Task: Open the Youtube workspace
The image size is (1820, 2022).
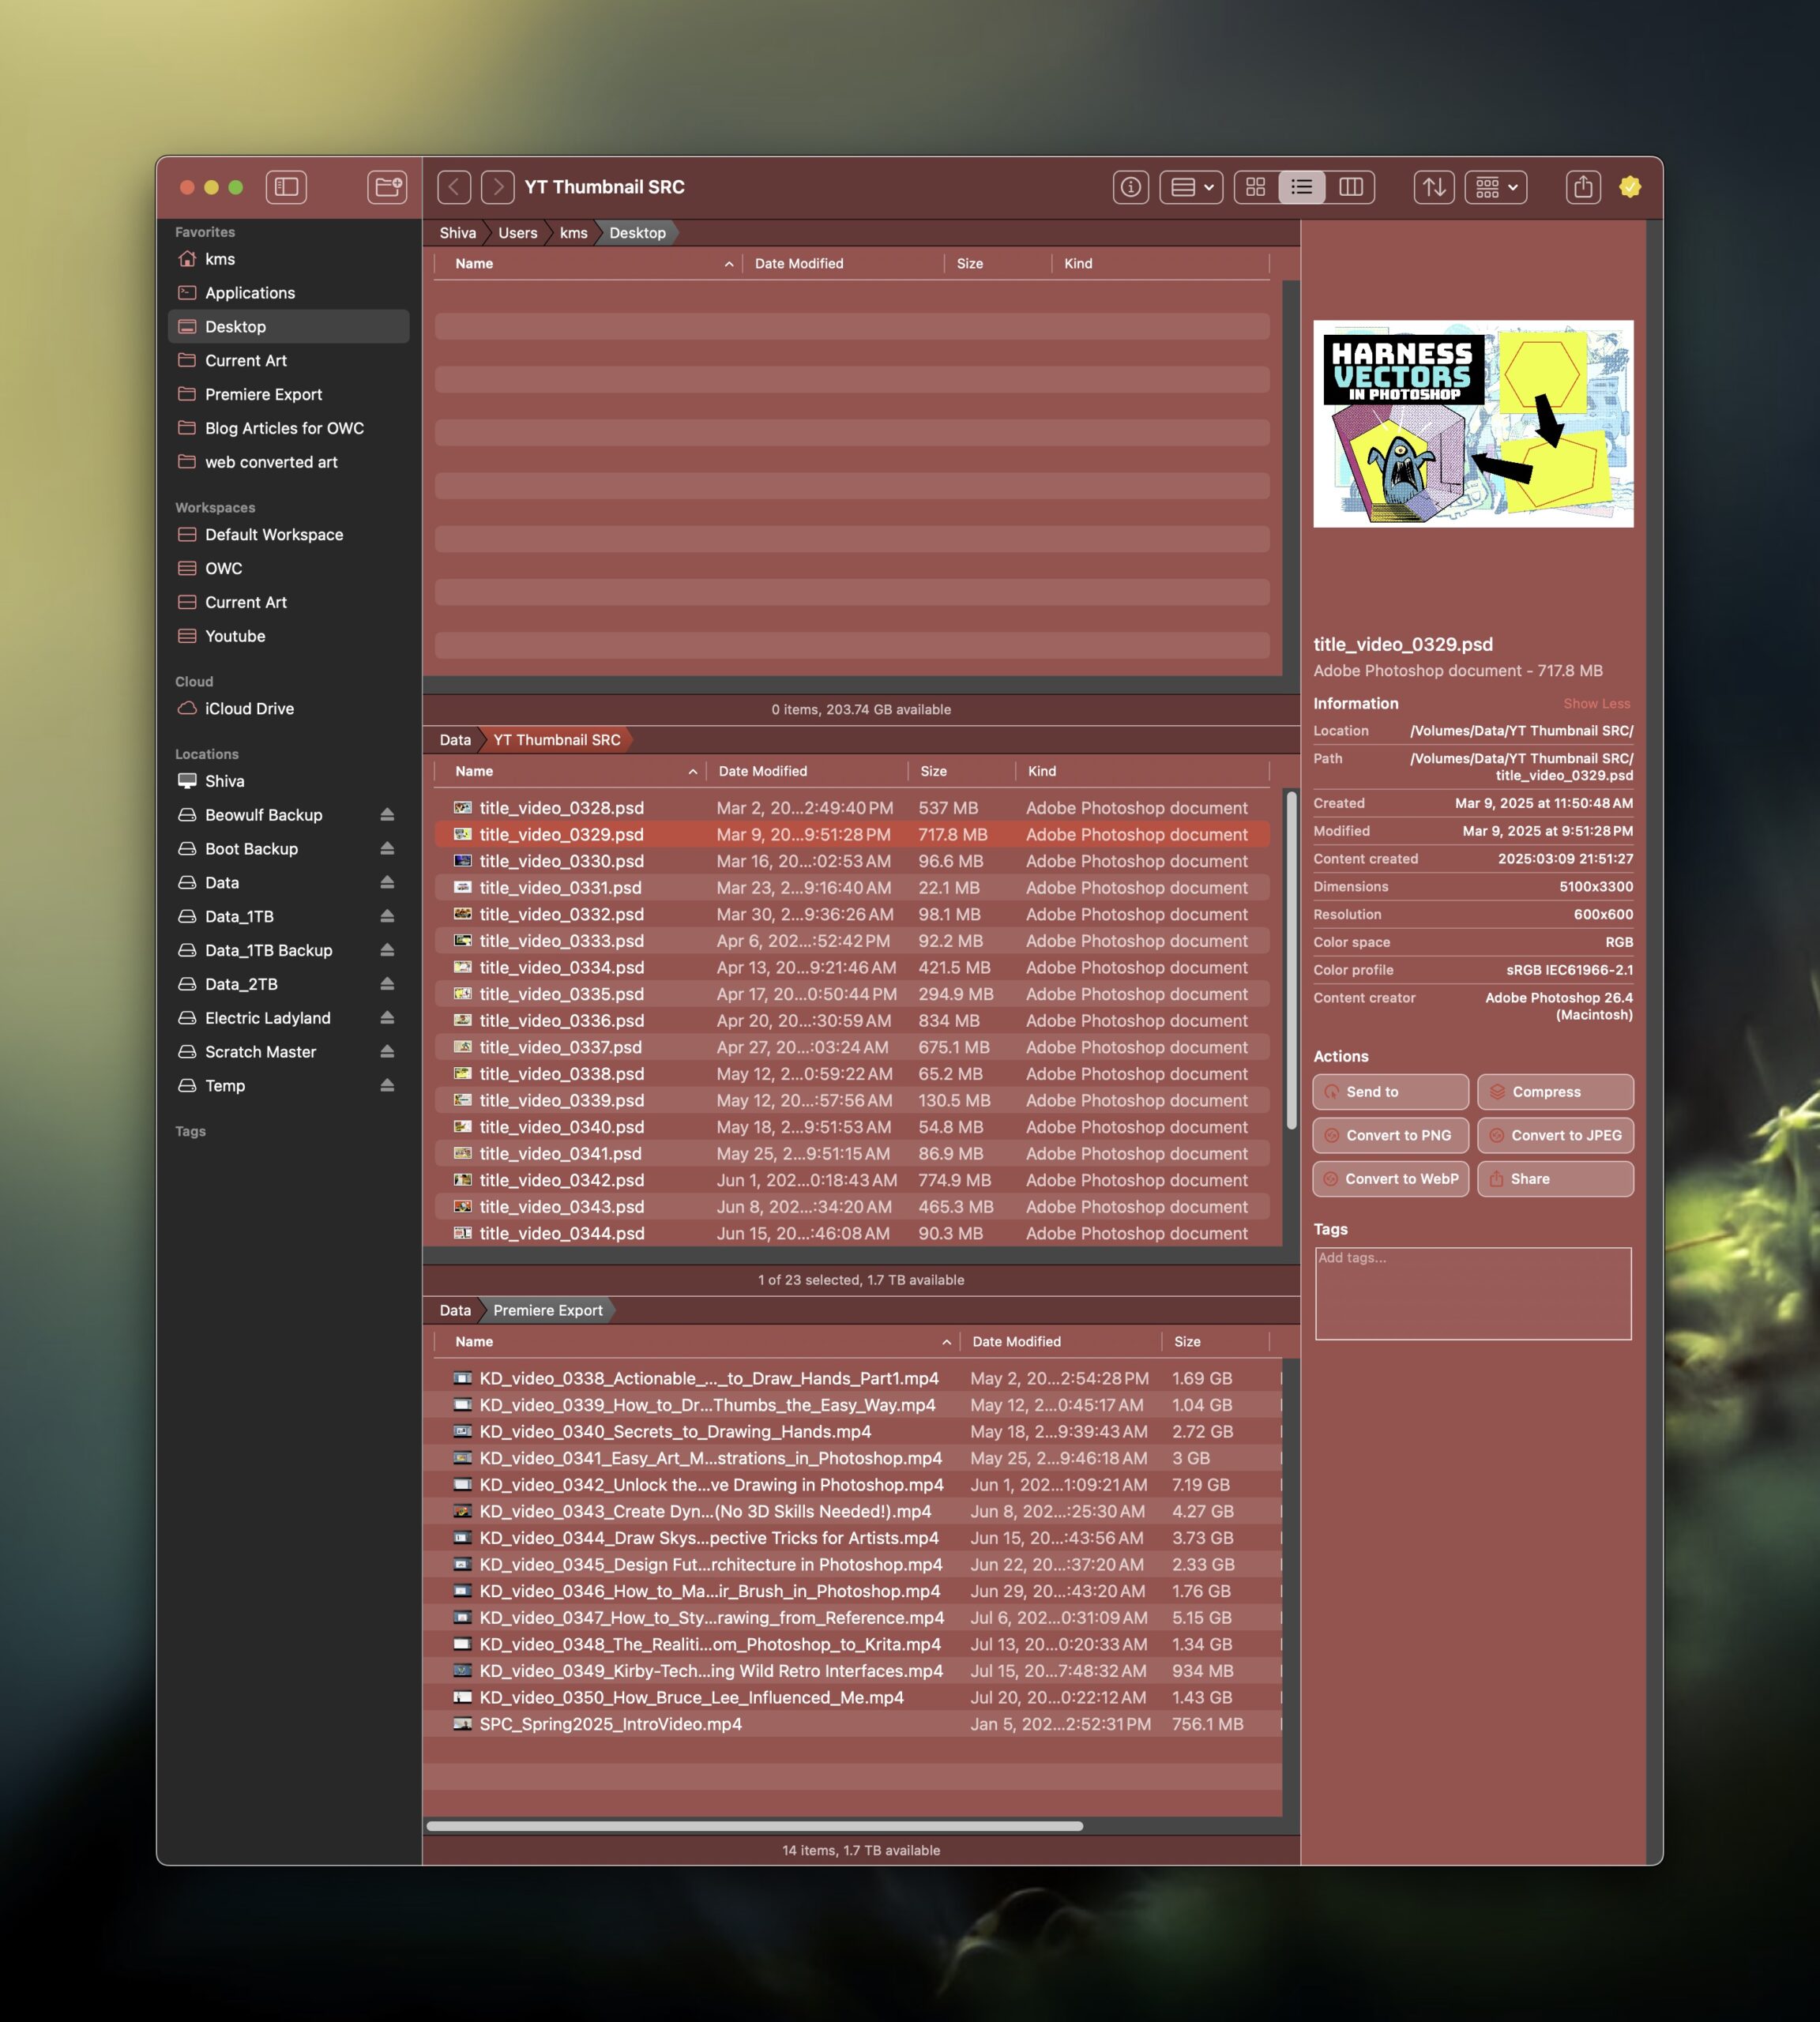Action: pyautogui.click(x=235, y=636)
